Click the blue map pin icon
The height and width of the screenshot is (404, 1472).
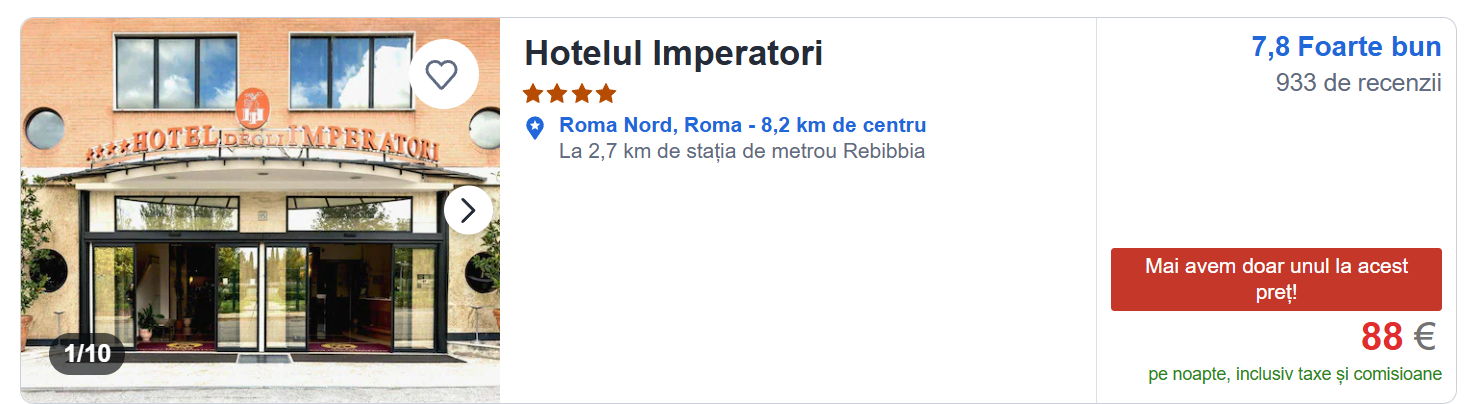[x=535, y=127]
